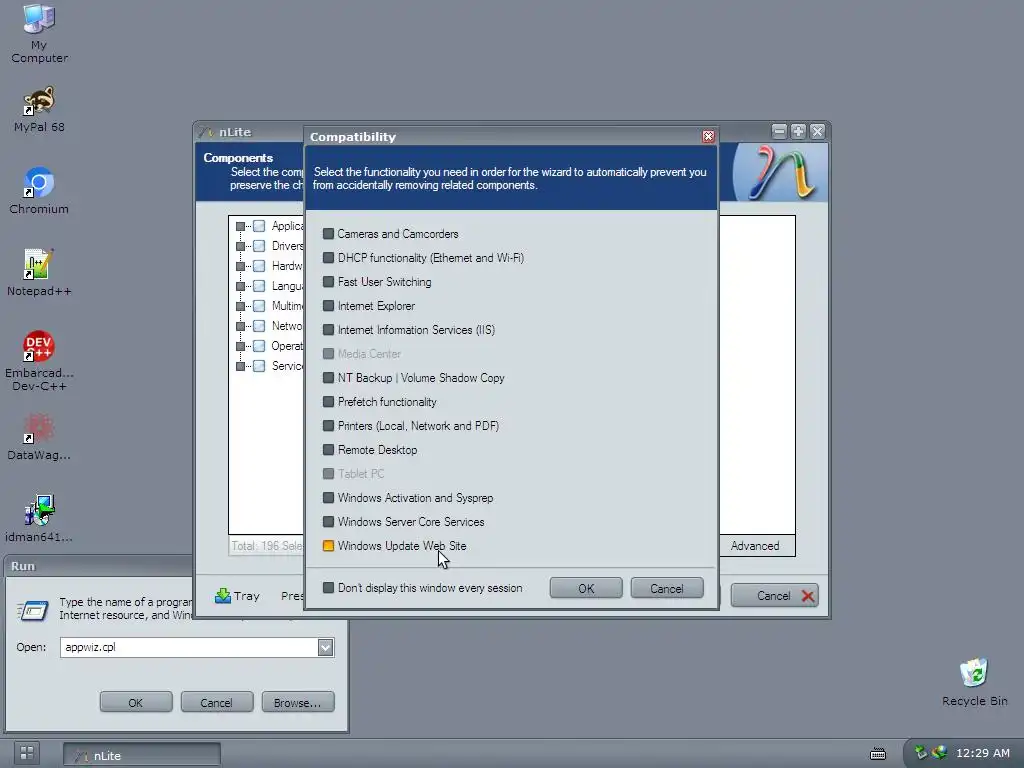Click Browse... in the Run dialog
The width and height of the screenshot is (1024, 768).
(298, 703)
